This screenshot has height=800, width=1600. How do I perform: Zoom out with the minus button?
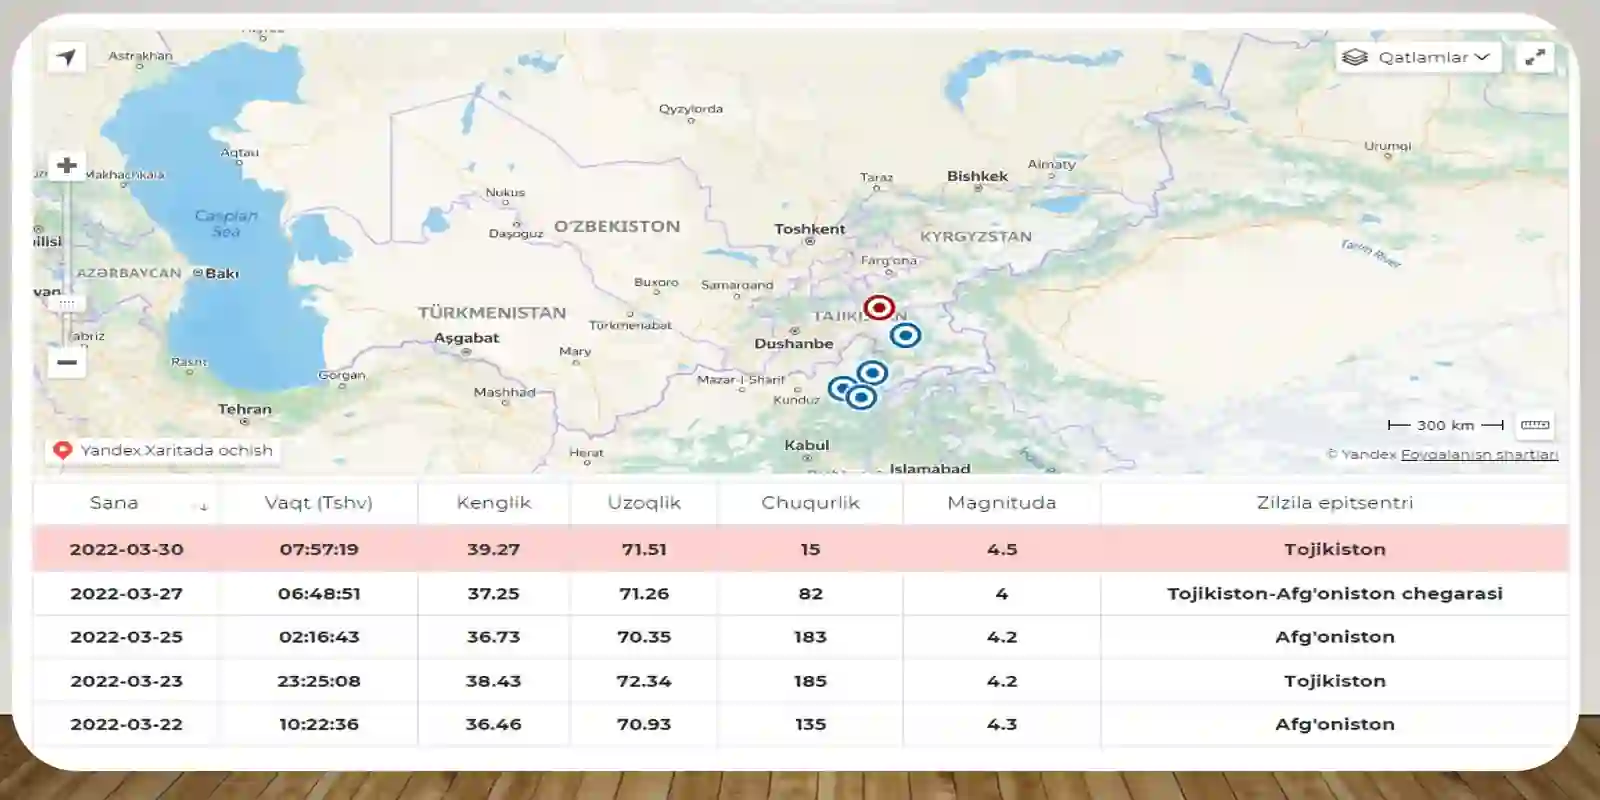point(67,362)
